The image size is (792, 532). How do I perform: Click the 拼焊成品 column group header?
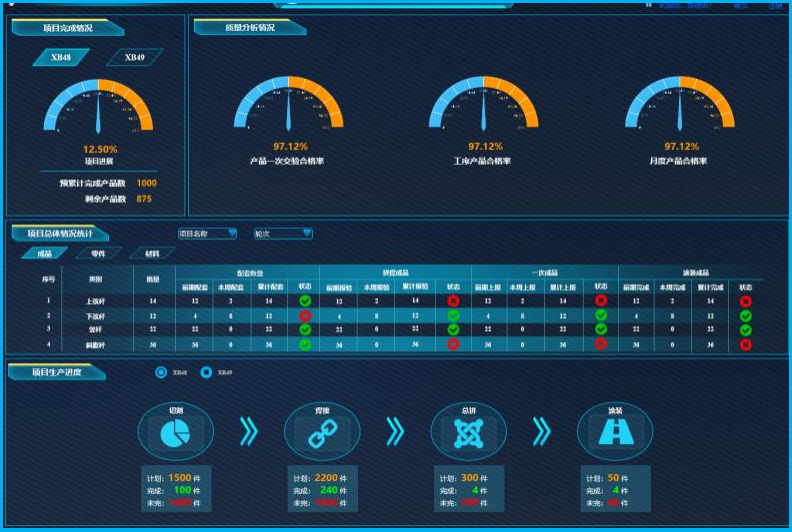395,272
